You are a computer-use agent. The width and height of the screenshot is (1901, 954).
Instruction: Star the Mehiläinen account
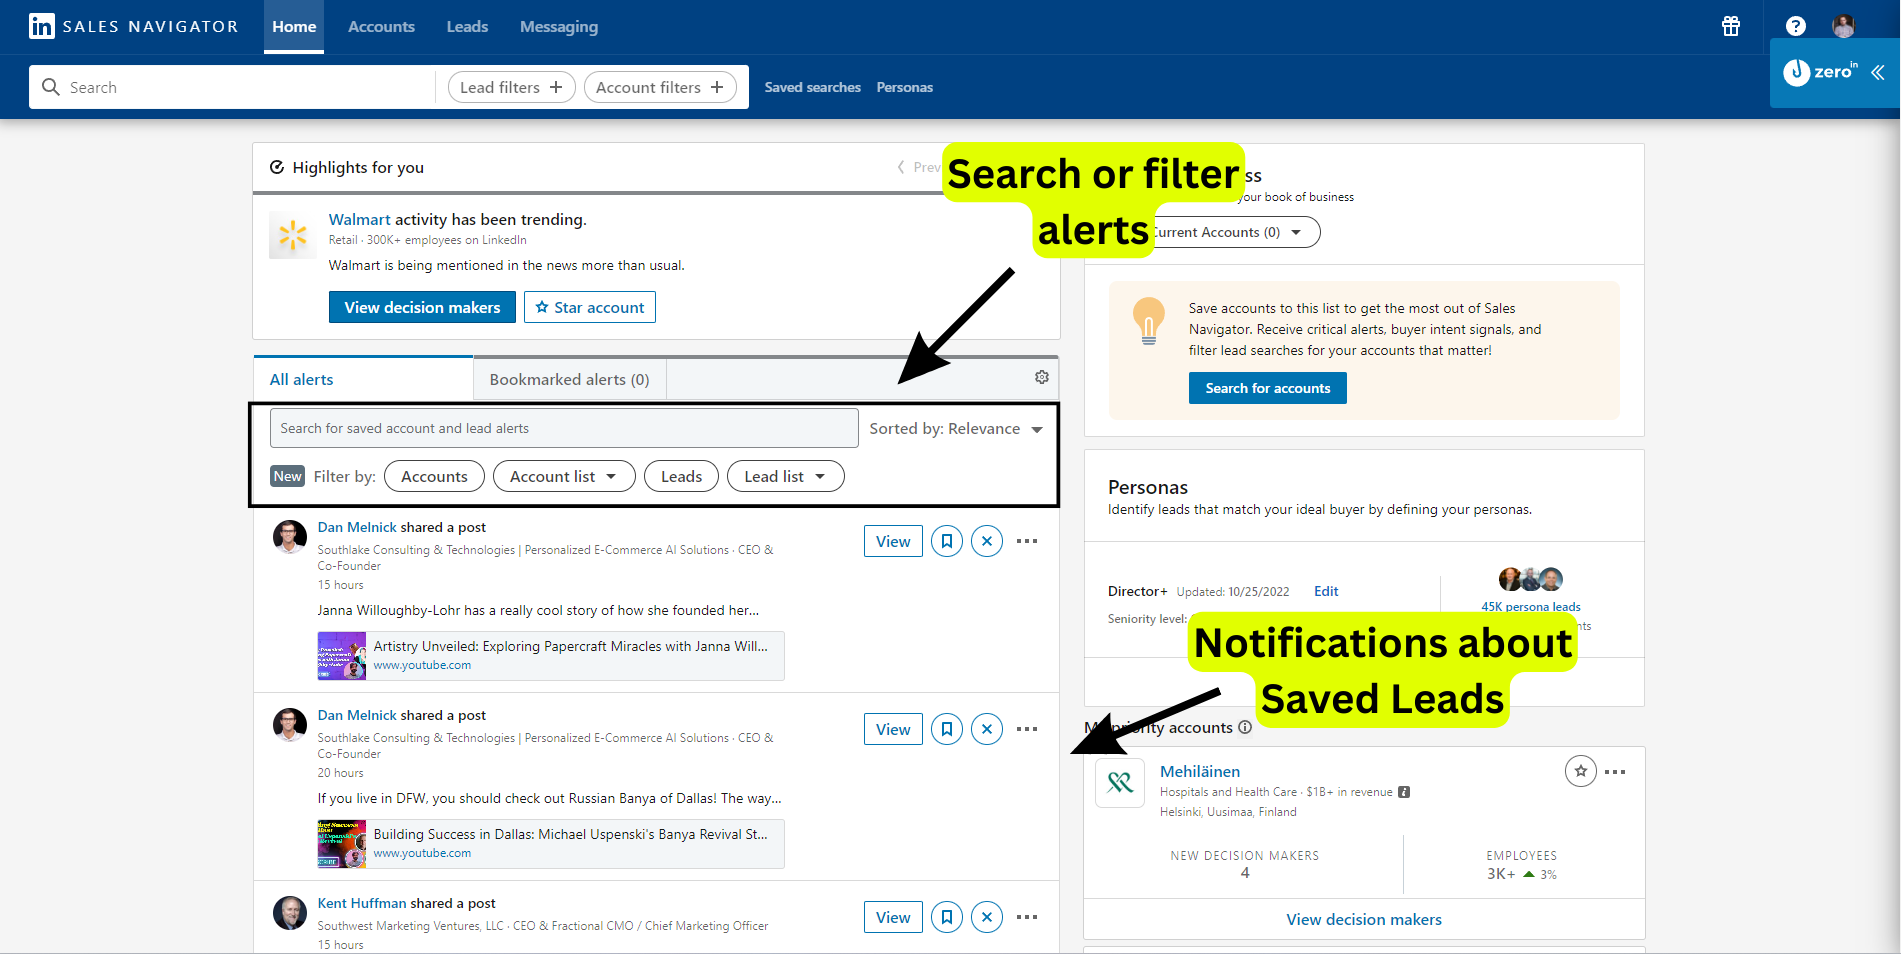1581,771
